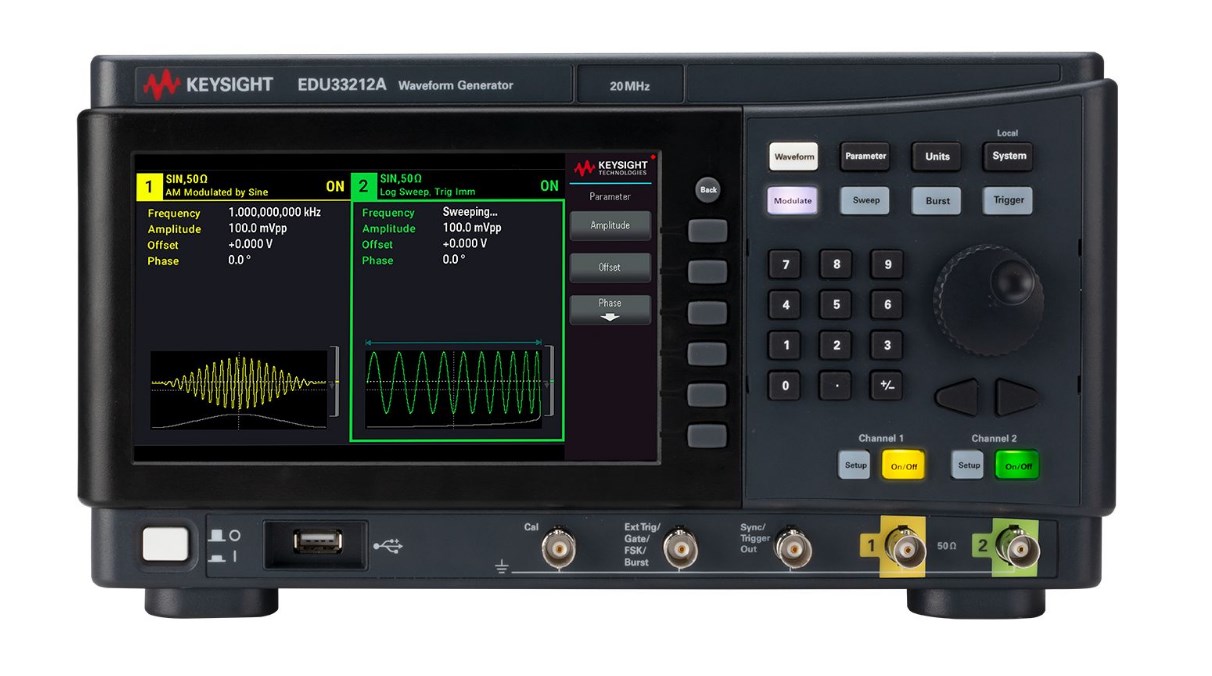
Task: Click the channel 1 'ON' status indicator
Action: click(x=335, y=186)
